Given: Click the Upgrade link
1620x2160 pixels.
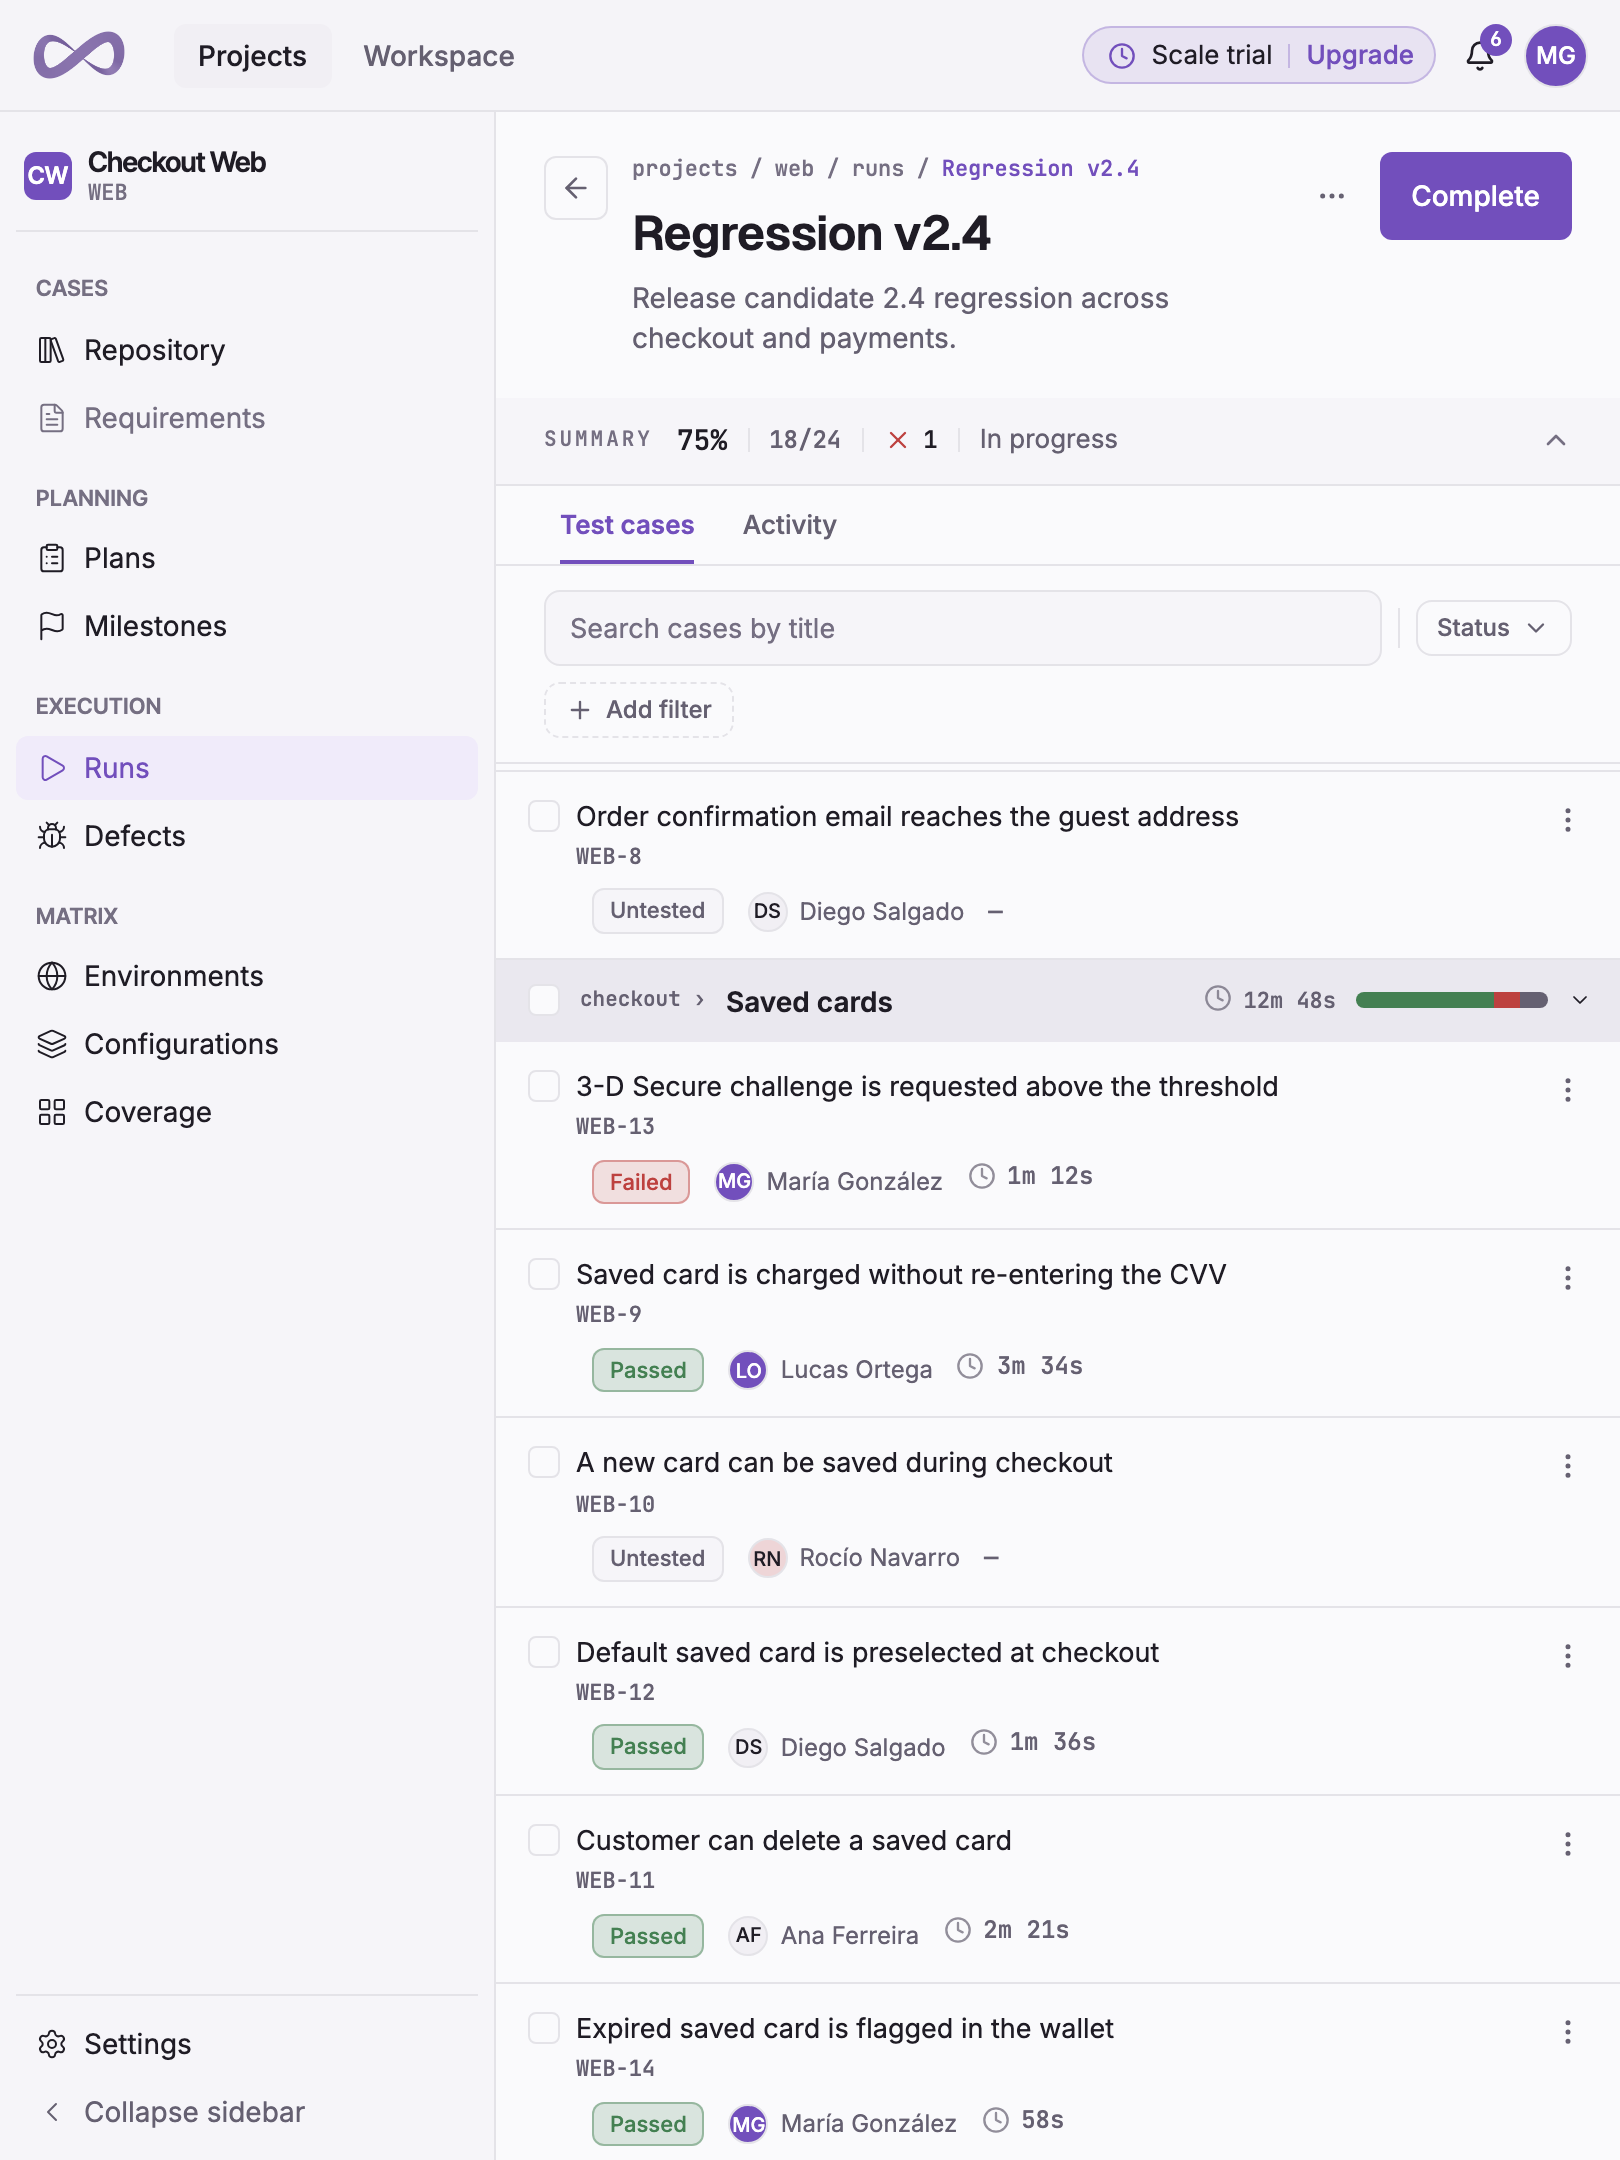Looking at the screenshot, I should click(x=1360, y=55).
